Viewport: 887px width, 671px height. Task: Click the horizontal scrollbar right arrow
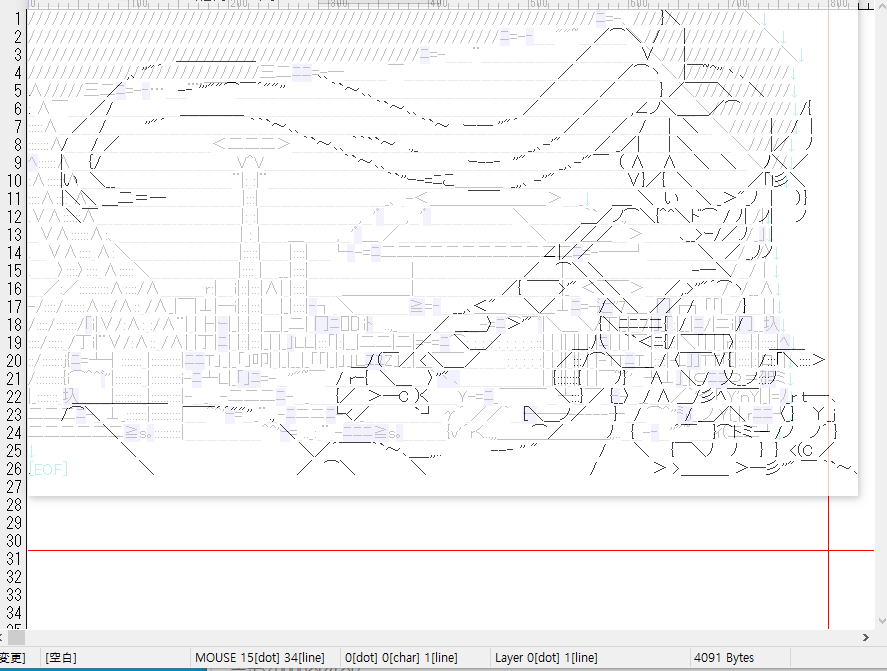tap(866, 637)
